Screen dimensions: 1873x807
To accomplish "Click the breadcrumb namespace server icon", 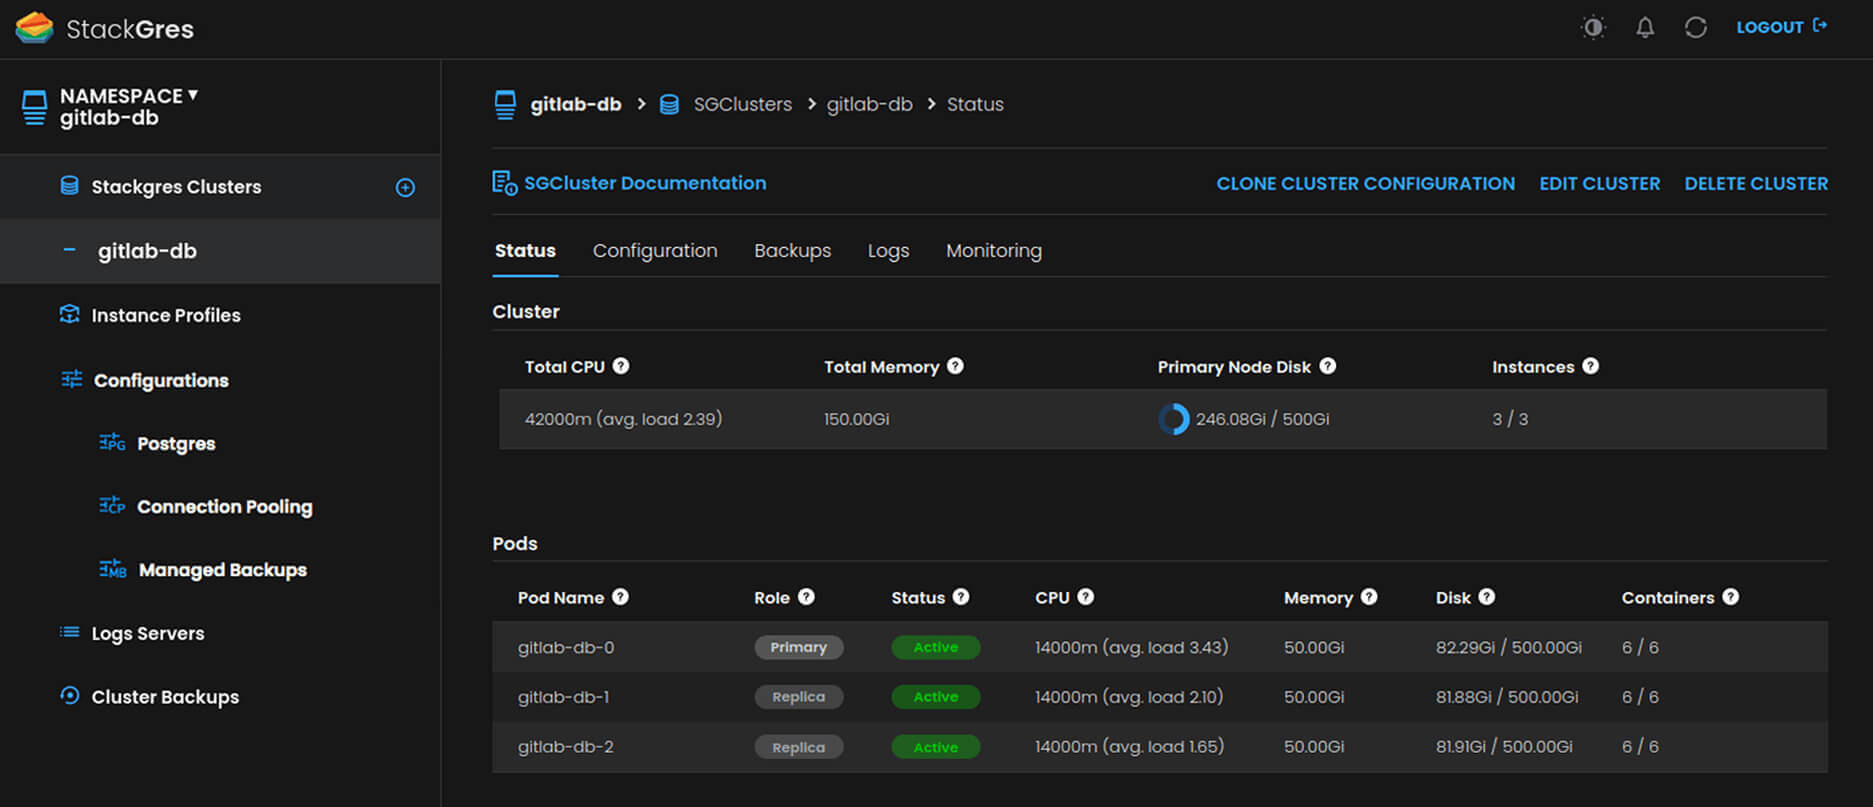I will point(505,104).
